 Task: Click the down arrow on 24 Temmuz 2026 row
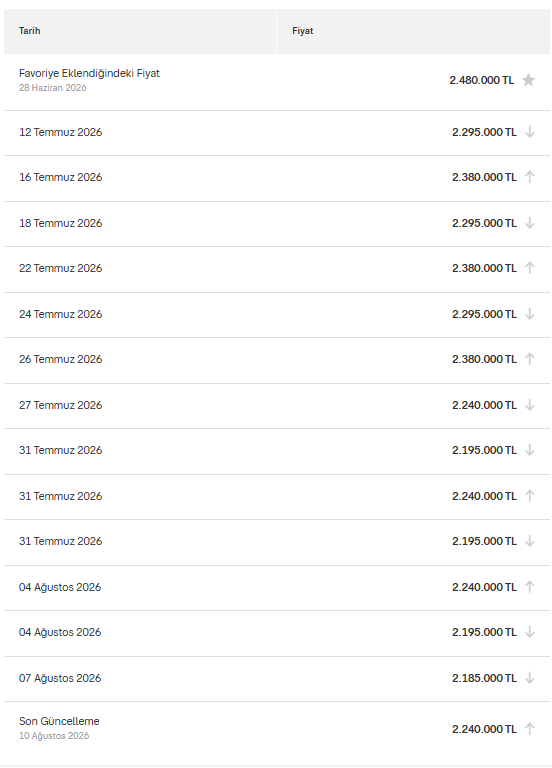529,314
